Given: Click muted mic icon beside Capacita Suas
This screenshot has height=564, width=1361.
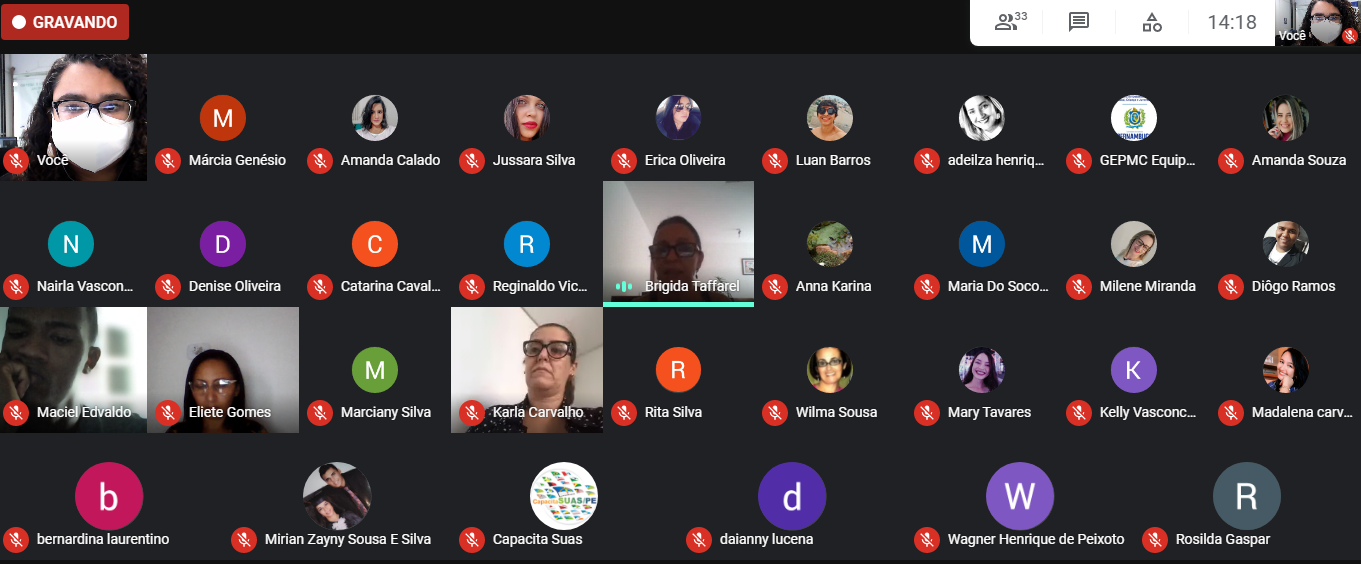Looking at the screenshot, I should [472, 539].
